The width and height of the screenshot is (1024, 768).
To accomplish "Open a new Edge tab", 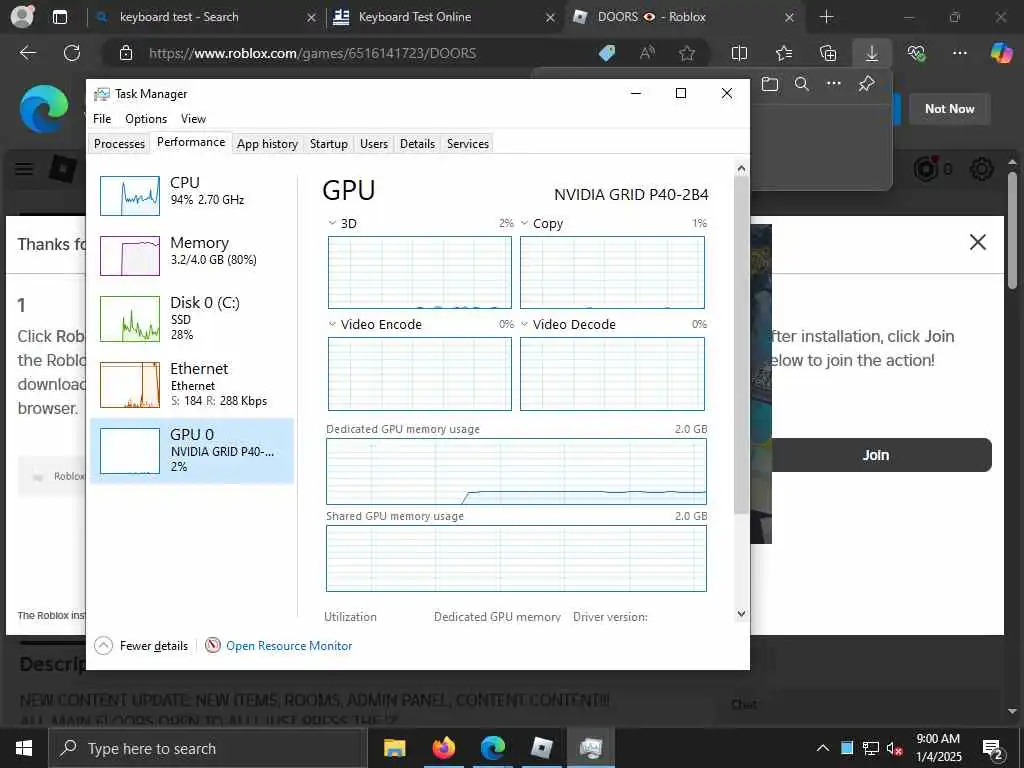I will [826, 17].
